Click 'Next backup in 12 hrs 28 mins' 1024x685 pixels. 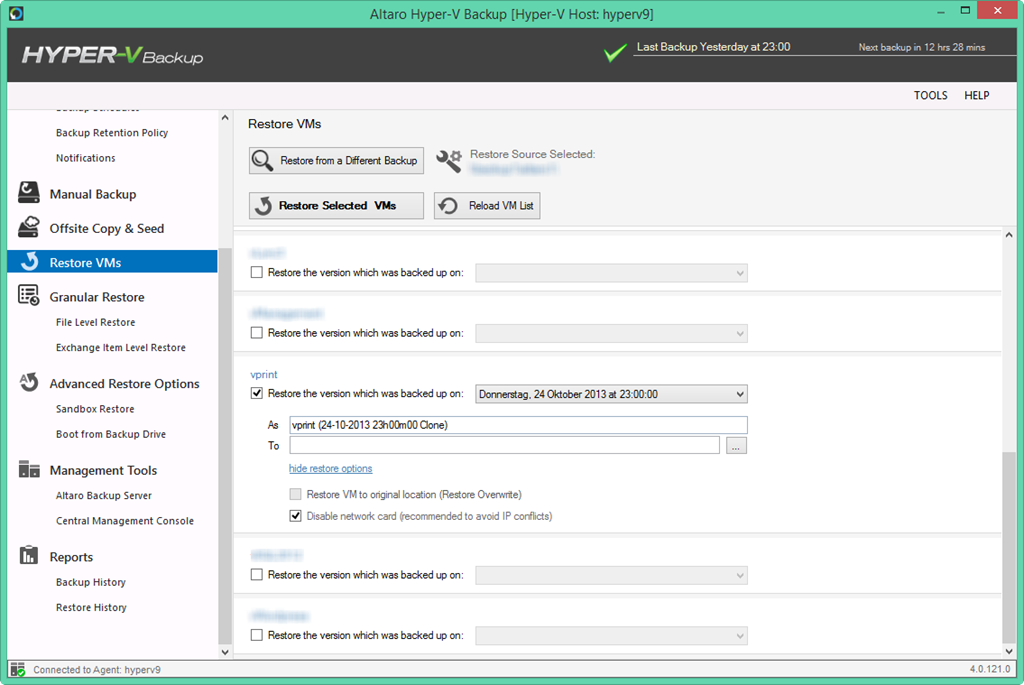921,47
